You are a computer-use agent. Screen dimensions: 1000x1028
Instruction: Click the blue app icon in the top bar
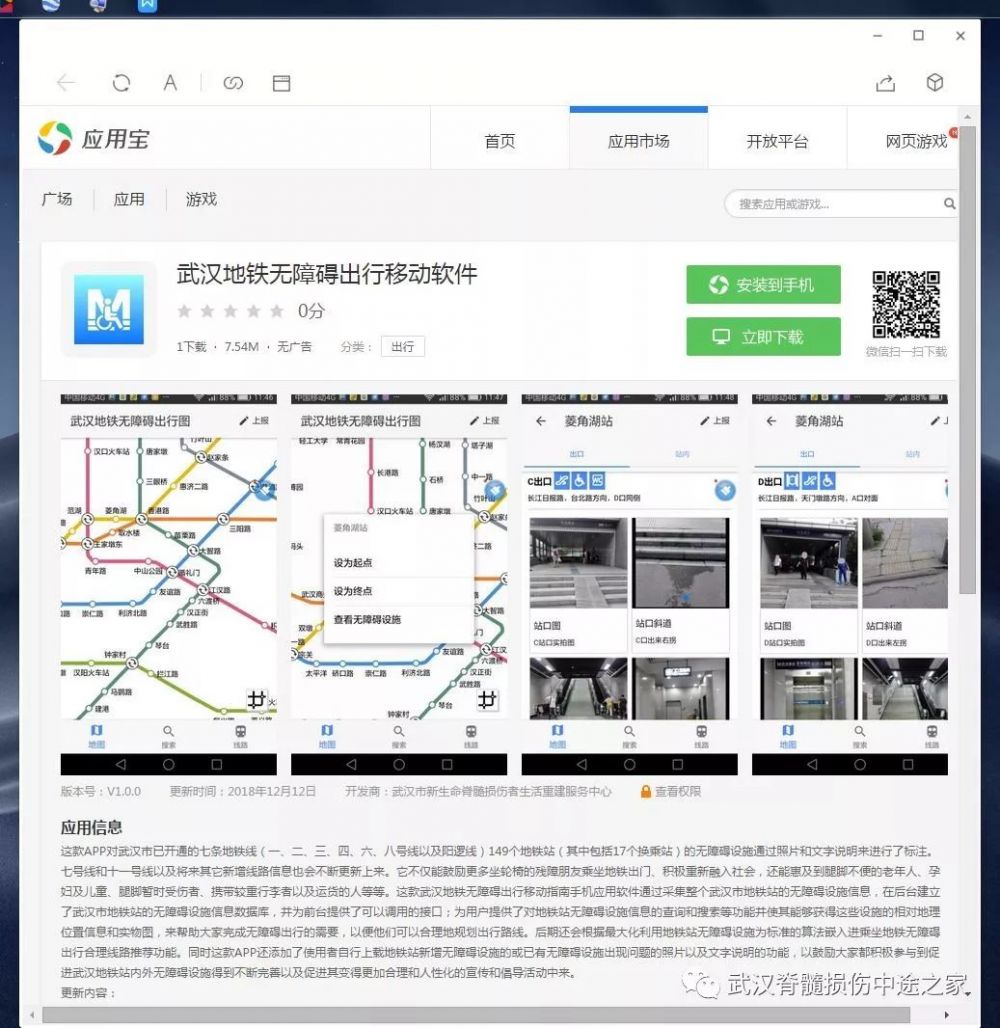point(148,5)
